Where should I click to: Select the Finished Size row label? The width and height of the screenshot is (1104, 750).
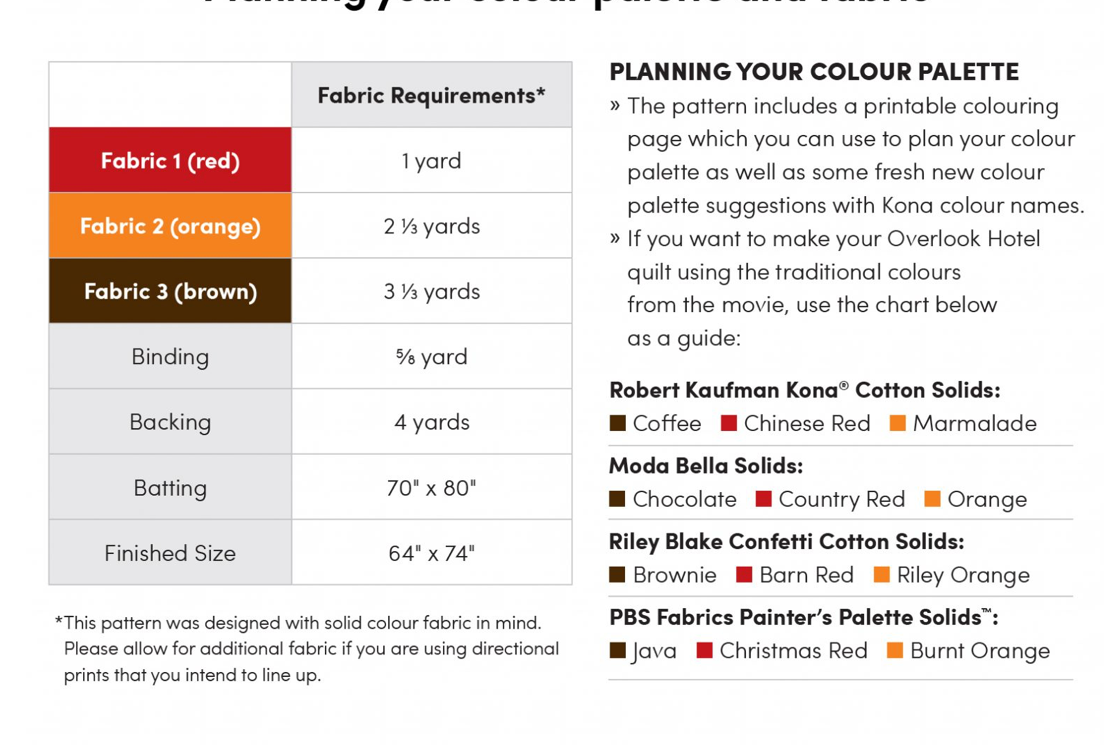point(170,553)
